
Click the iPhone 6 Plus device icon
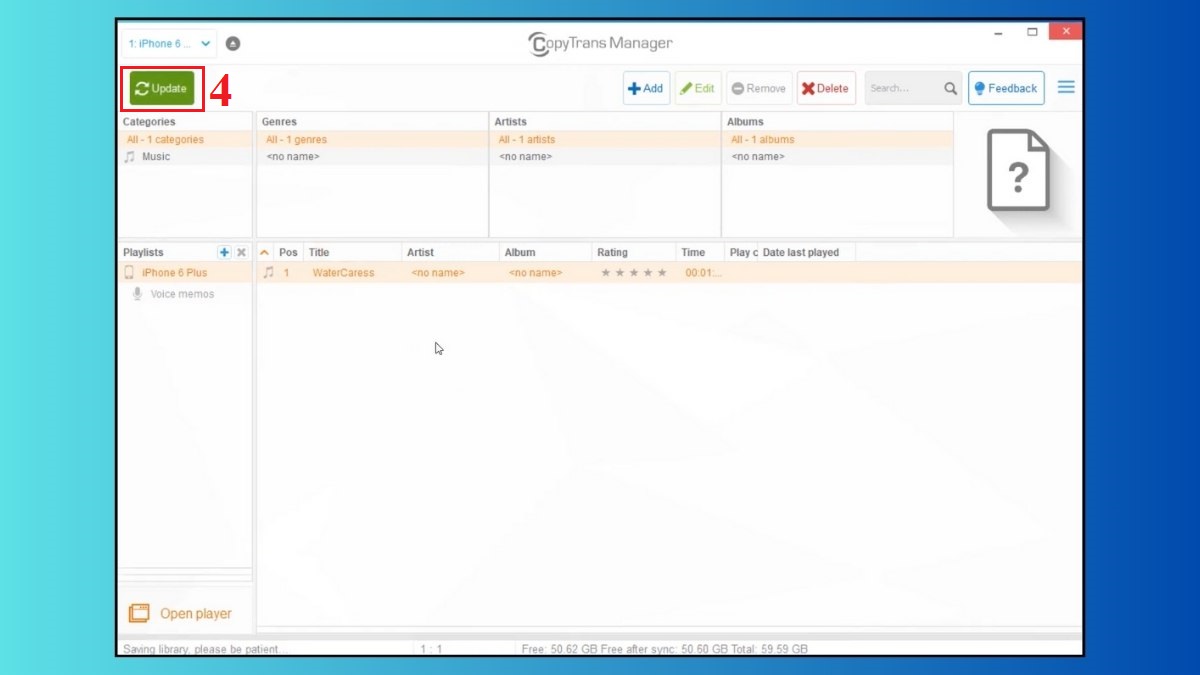click(x=129, y=272)
